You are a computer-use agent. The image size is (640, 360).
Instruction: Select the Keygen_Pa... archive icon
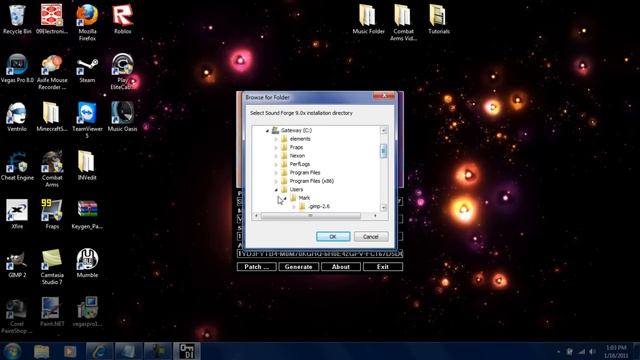click(x=87, y=214)
